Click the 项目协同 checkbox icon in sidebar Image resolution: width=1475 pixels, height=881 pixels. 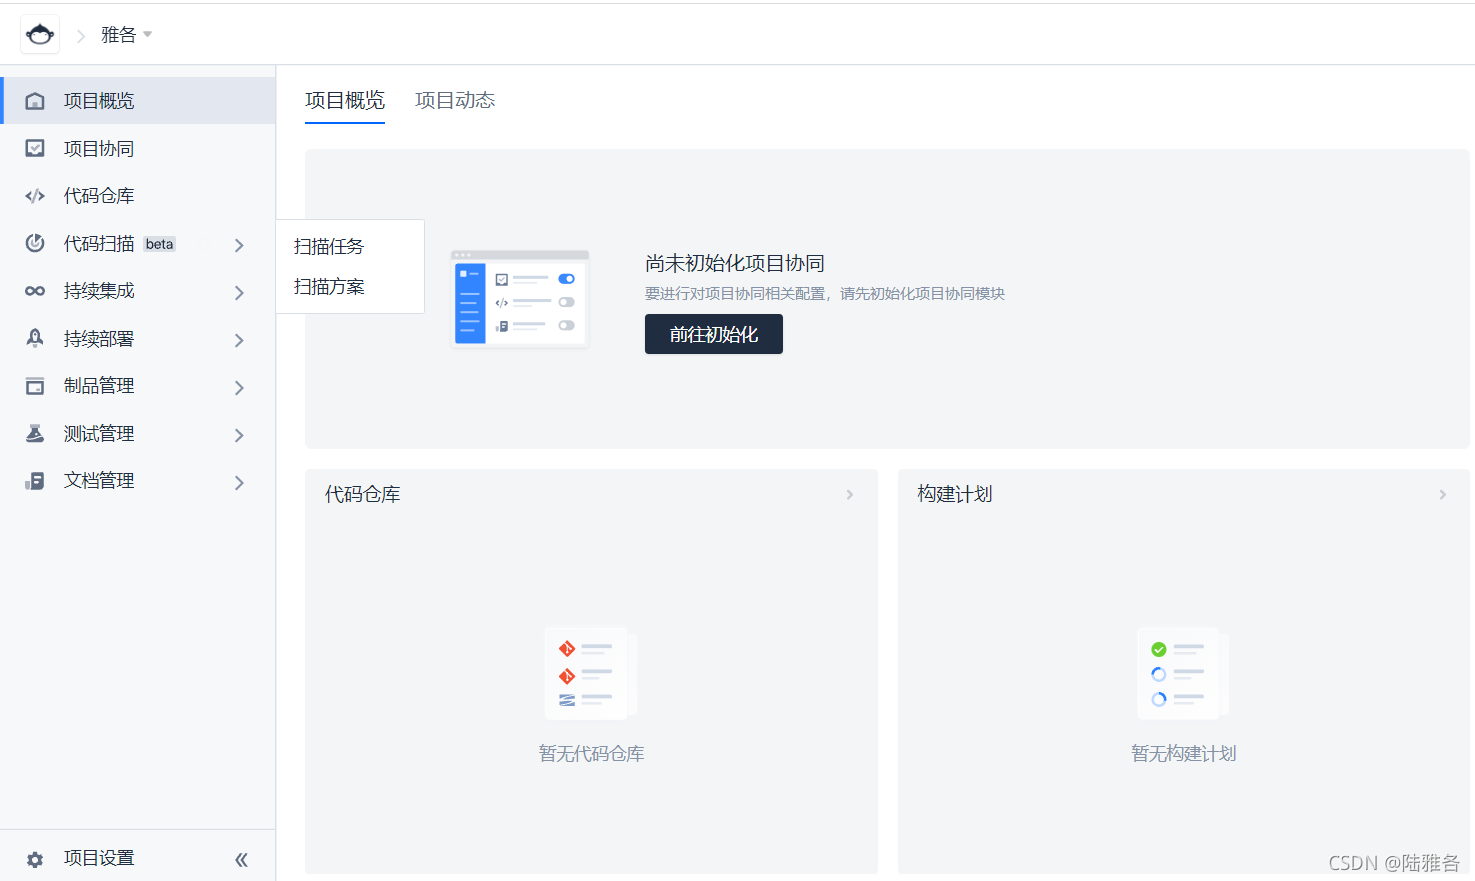(35, 148)
